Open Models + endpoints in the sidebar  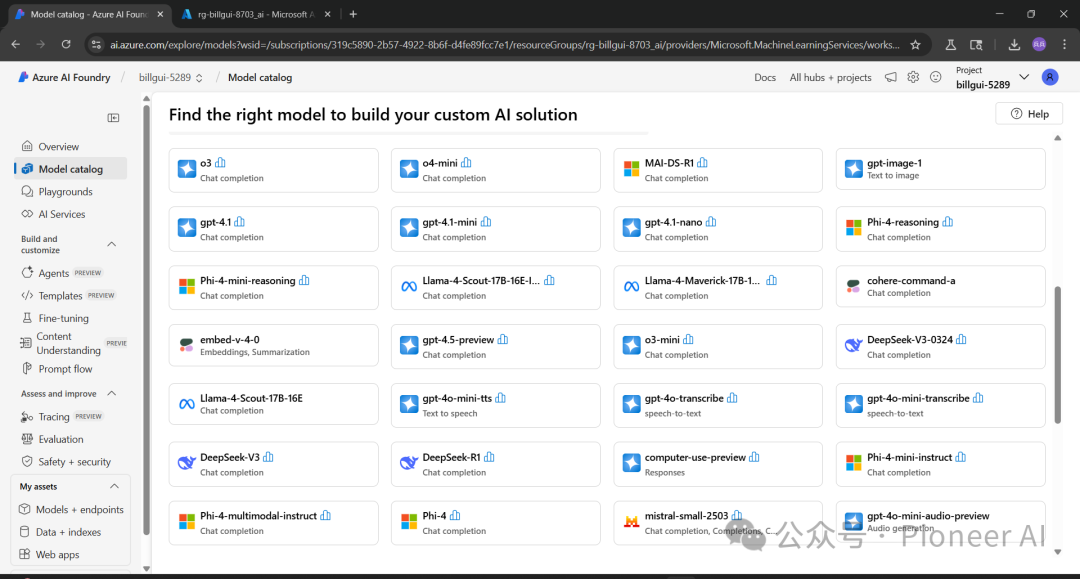[70, 509]
